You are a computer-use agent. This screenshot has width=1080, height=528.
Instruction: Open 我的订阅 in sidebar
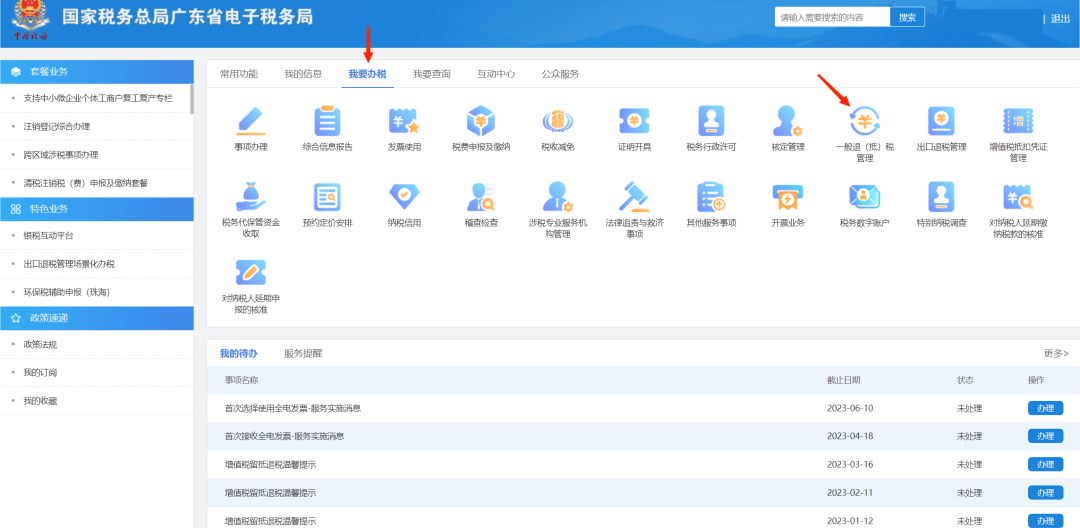pos(40,372)
